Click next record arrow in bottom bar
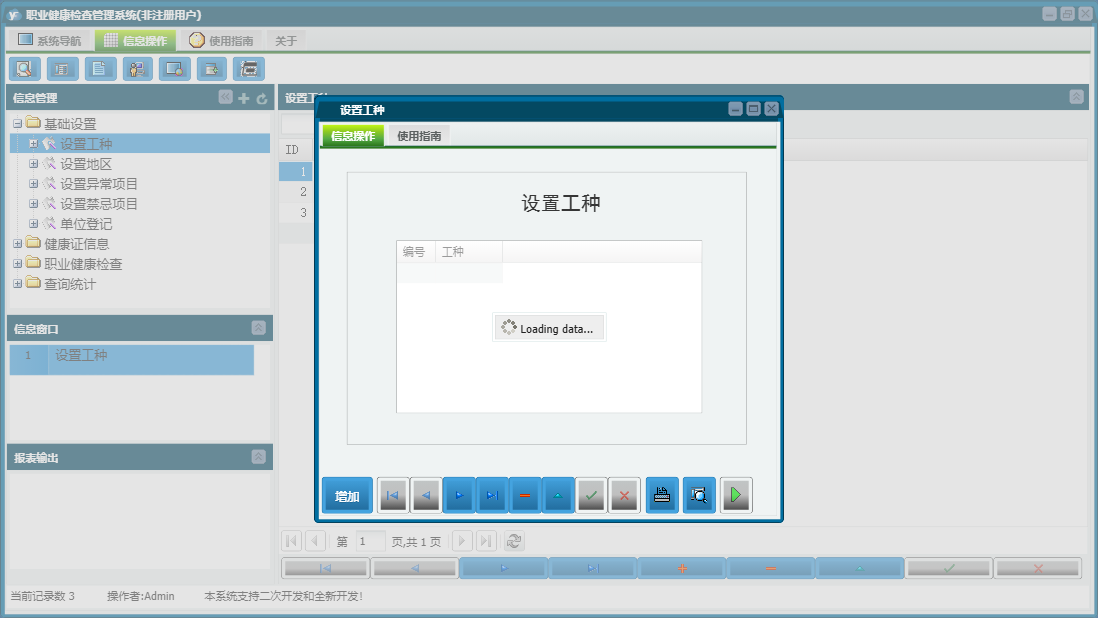 click(503, 568)
